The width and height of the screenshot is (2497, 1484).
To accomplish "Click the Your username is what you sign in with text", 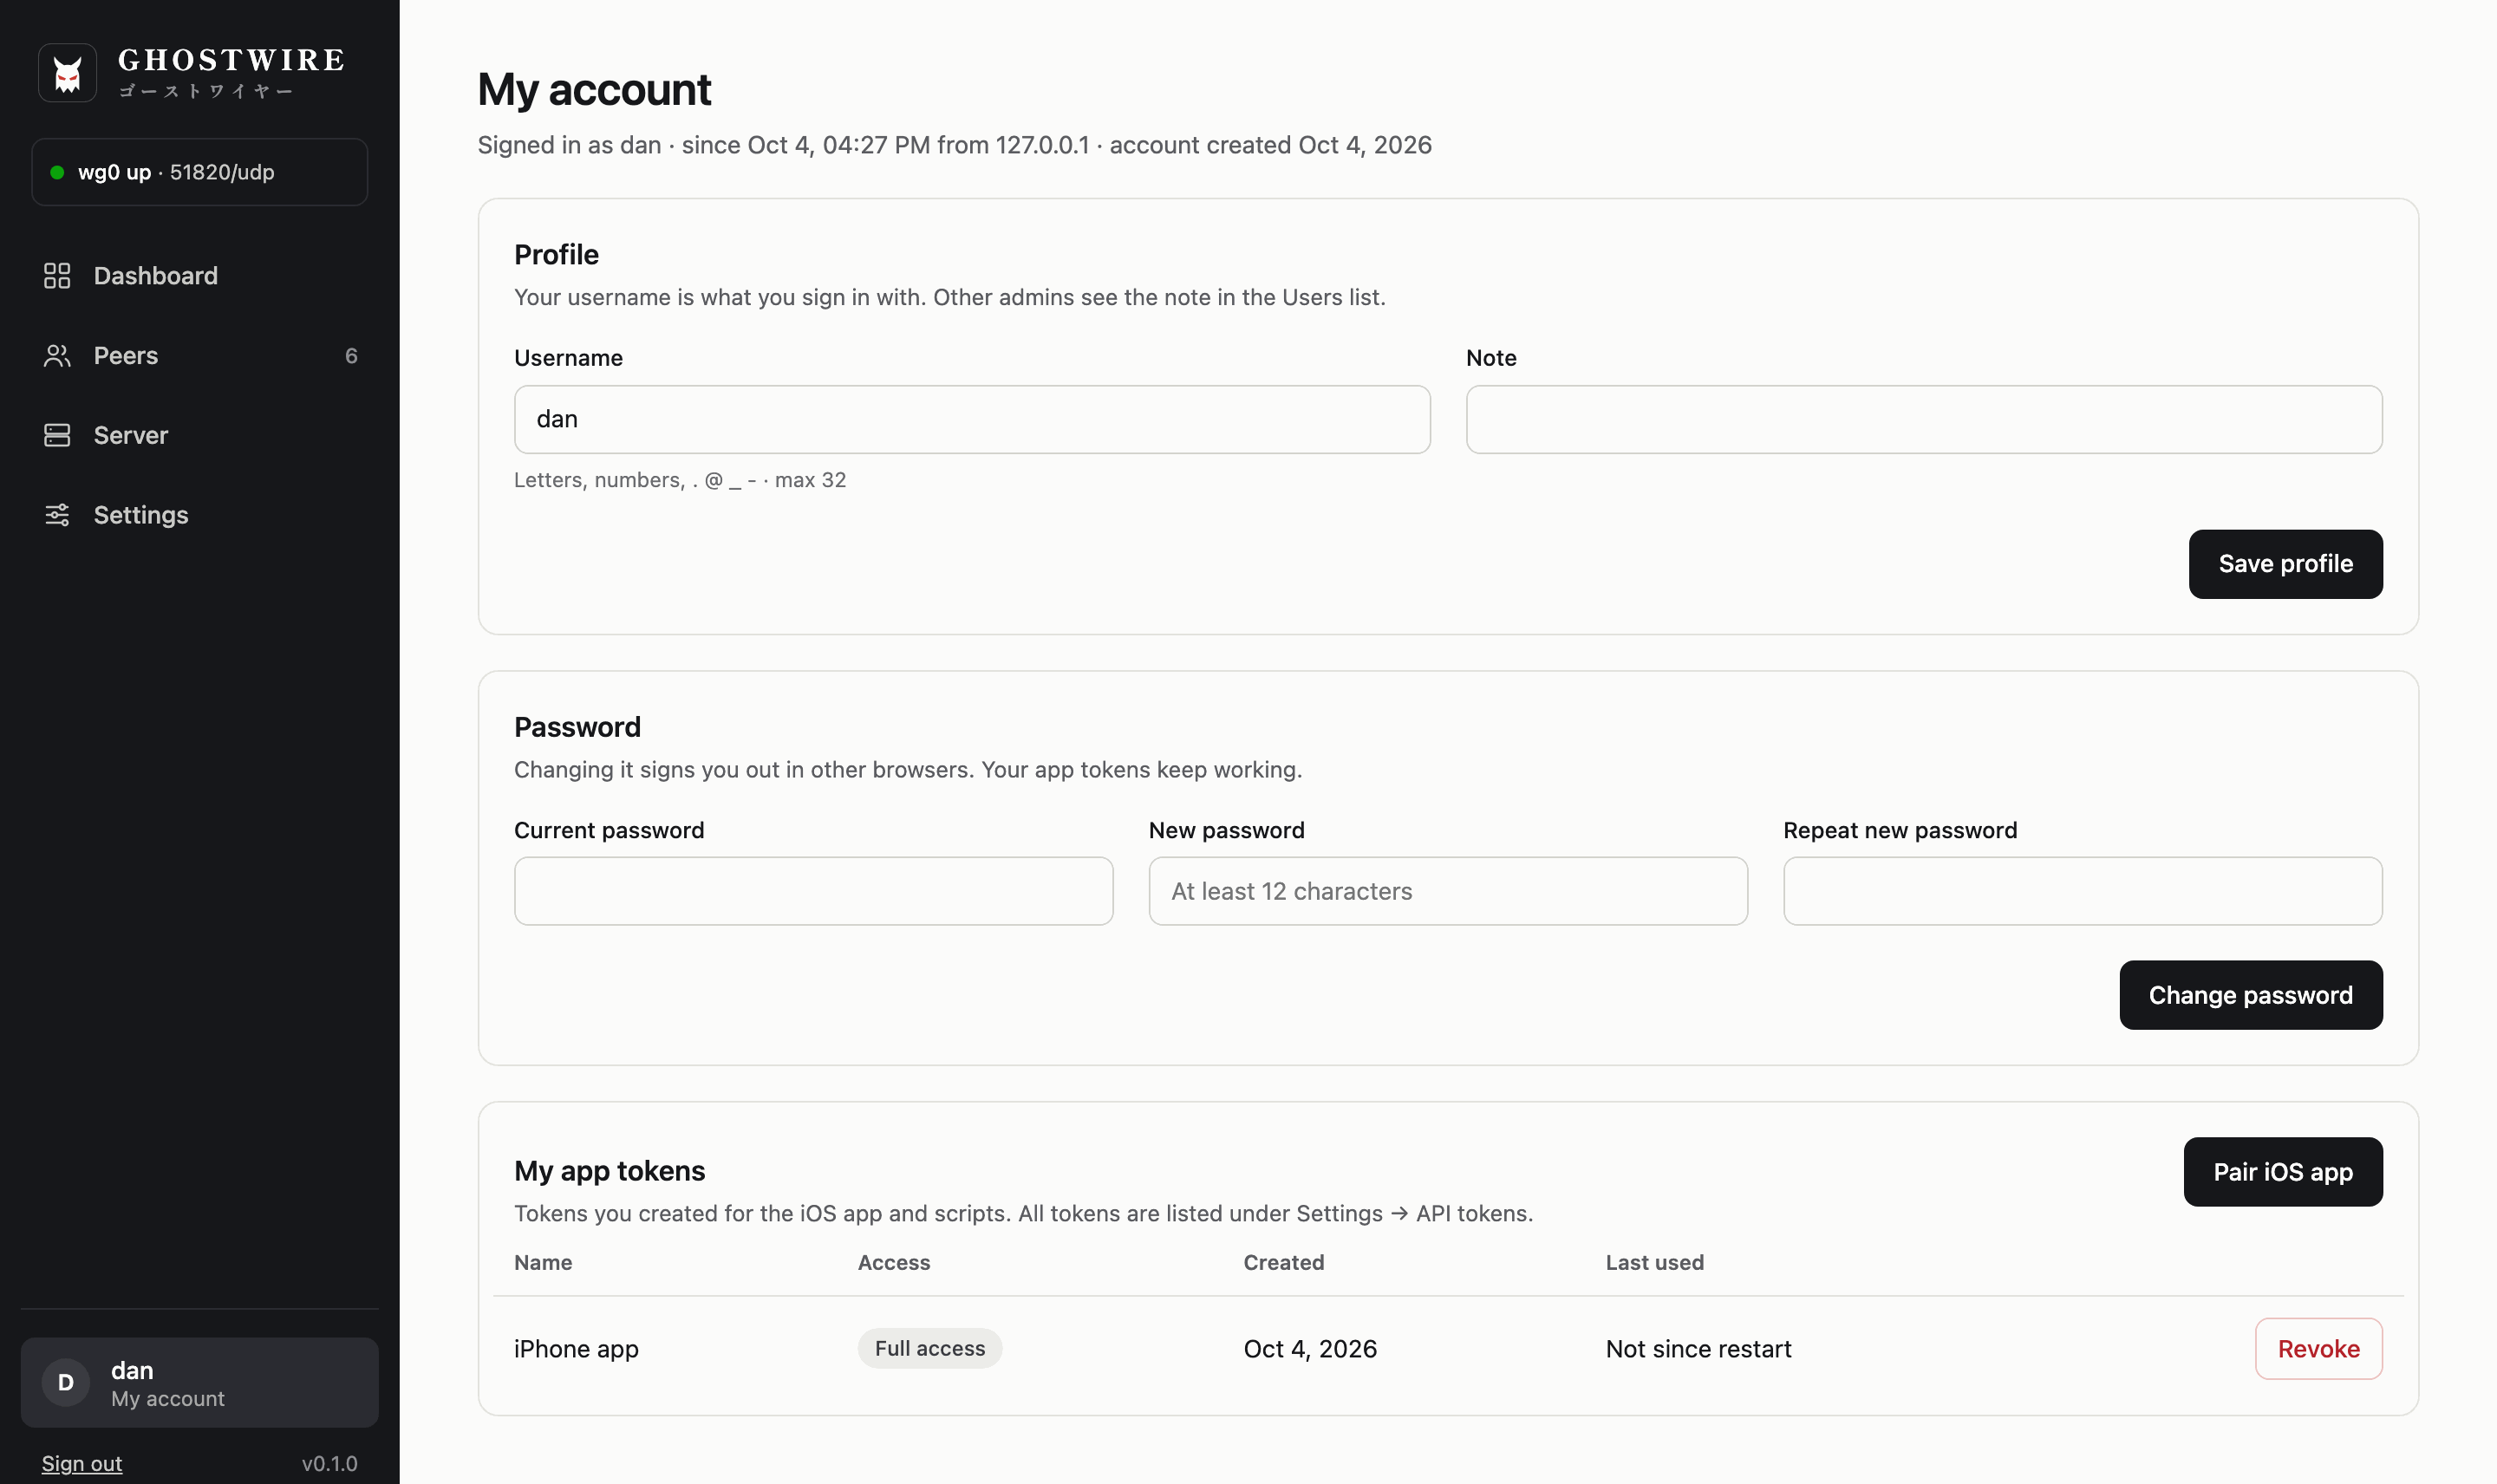I will pyautogui.click(x=949, y=297).
